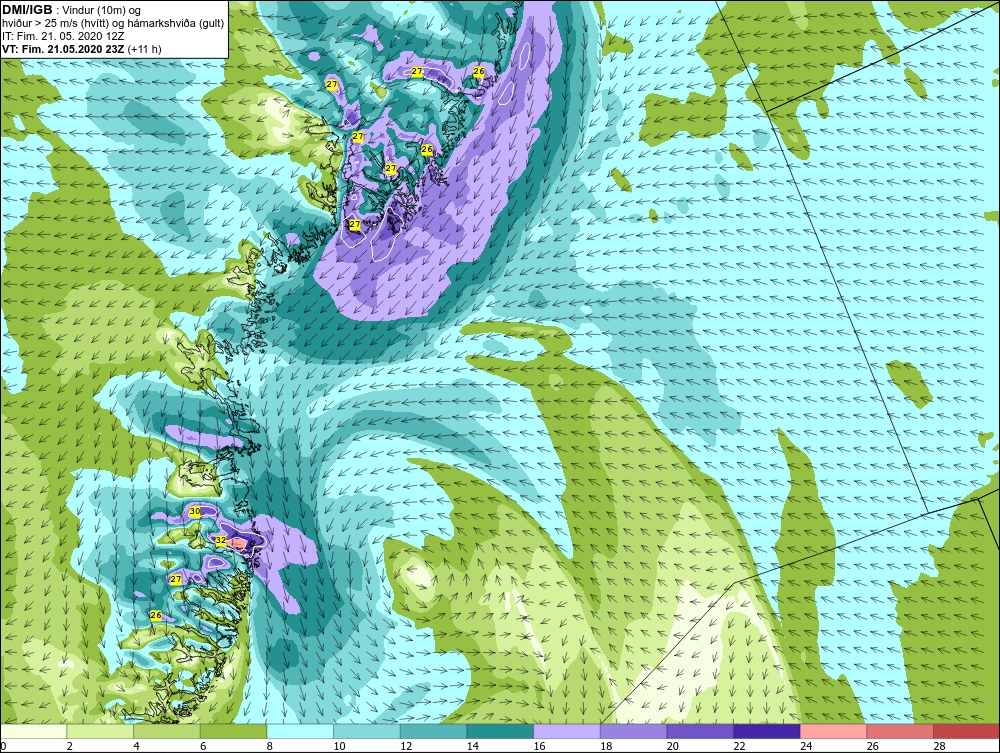Click the legend scale value "8"
1000x753 pixels.
point(269,746)
